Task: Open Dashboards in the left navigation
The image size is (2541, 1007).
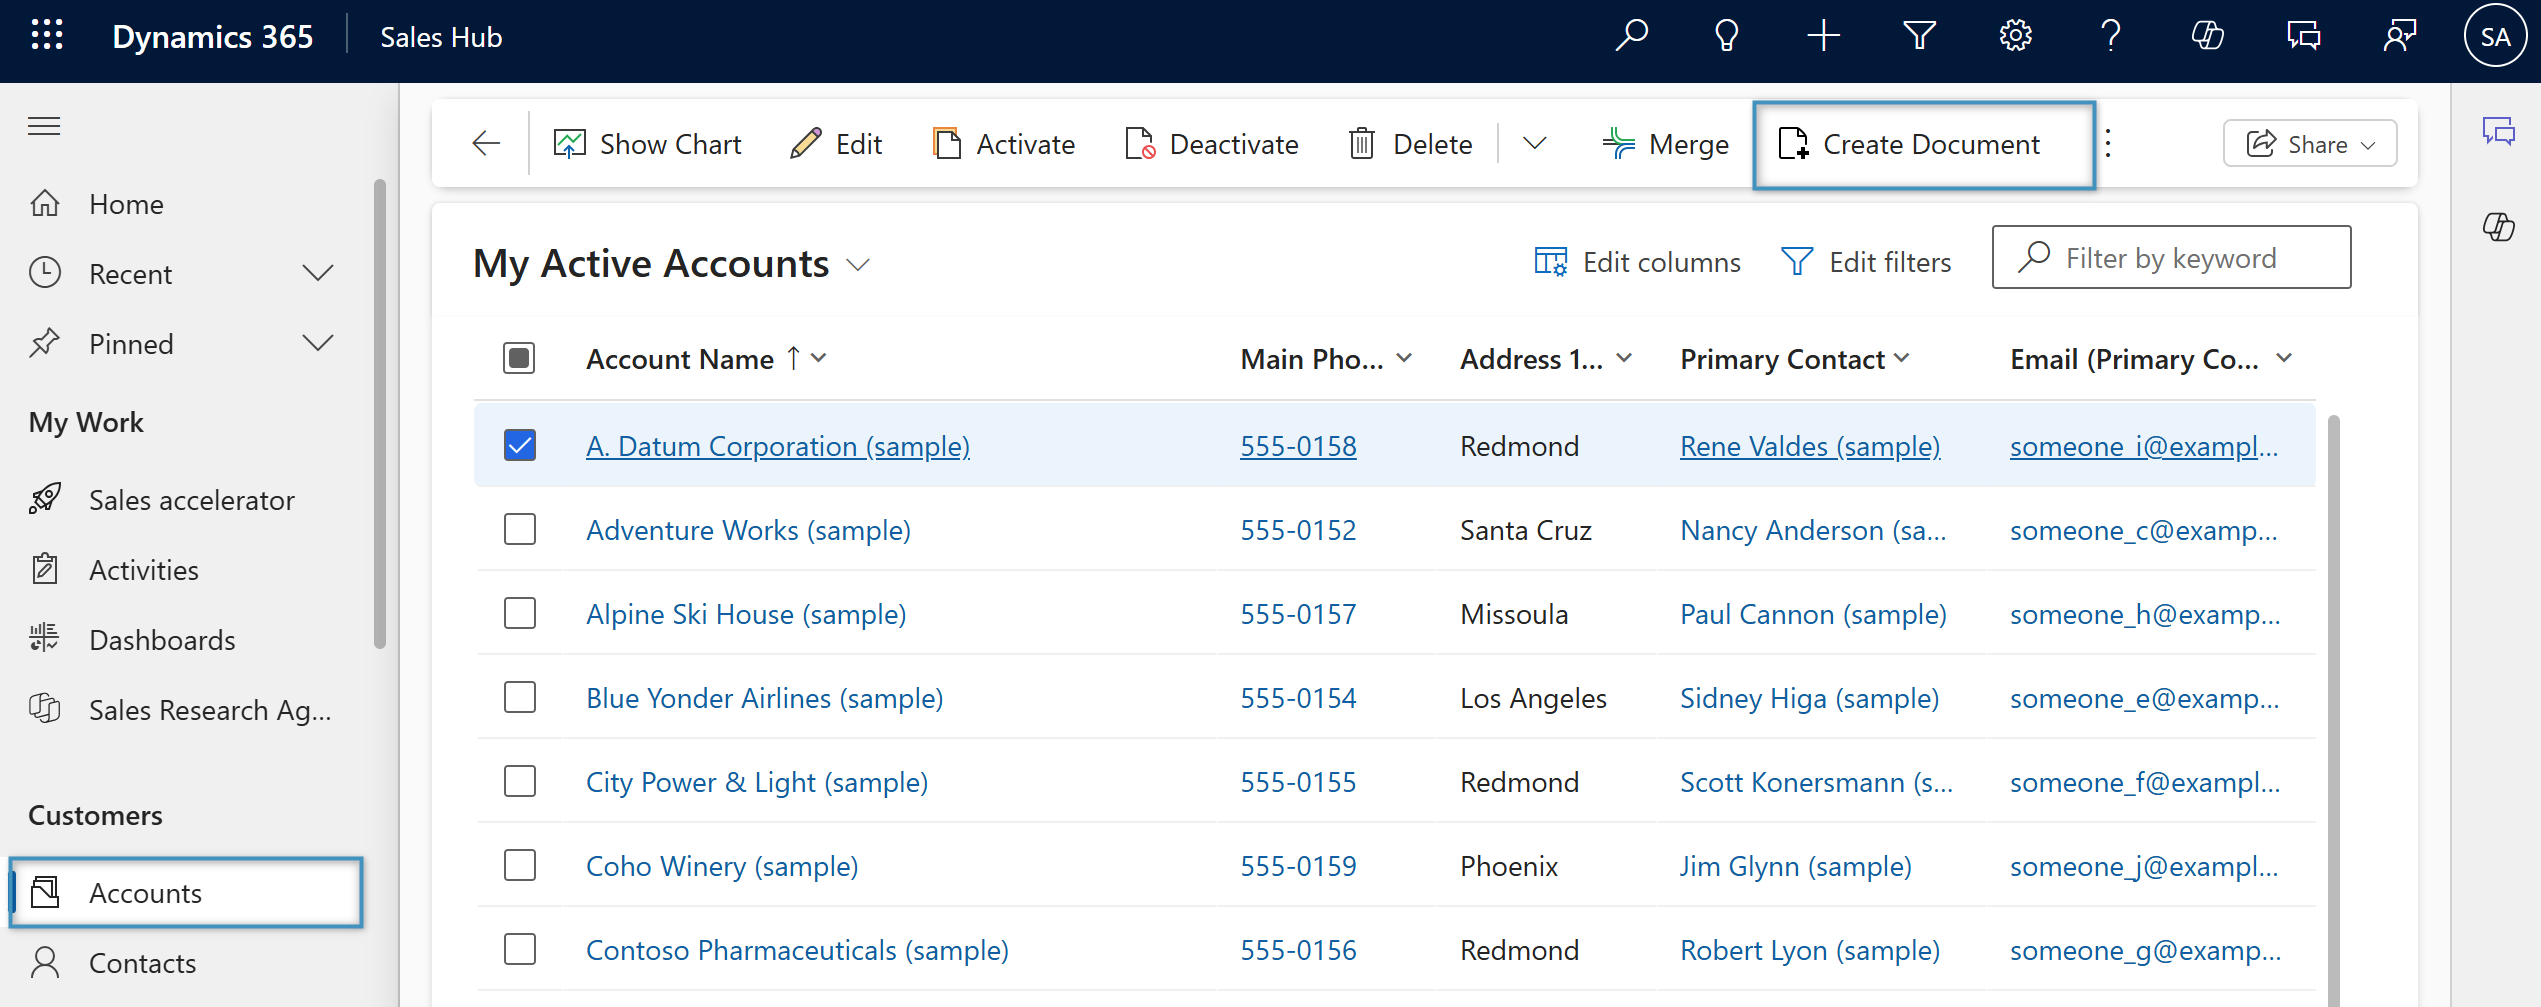Action: click(162, 640)
